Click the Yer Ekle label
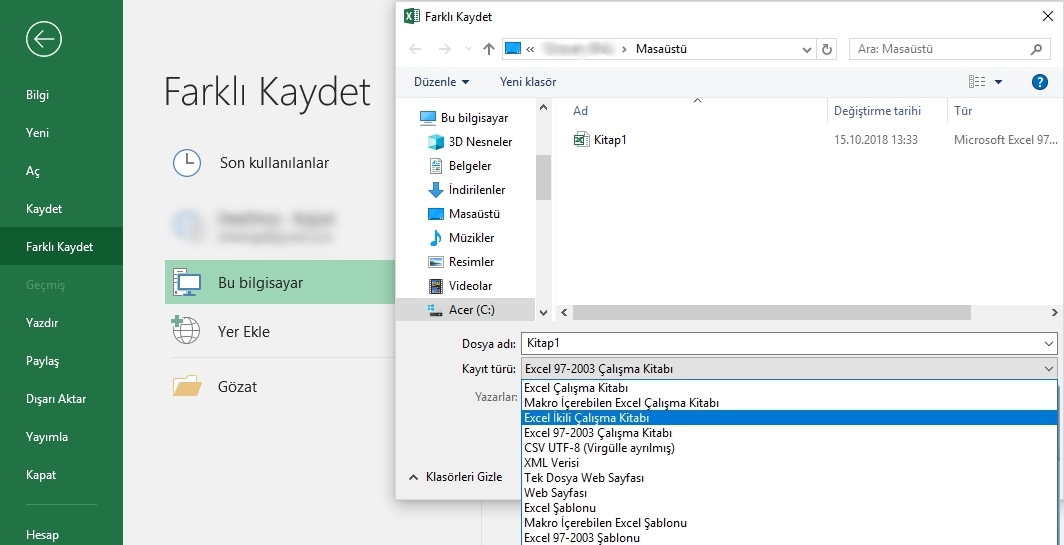Viewport: 1064px width, 545px height. click(244, 332)
